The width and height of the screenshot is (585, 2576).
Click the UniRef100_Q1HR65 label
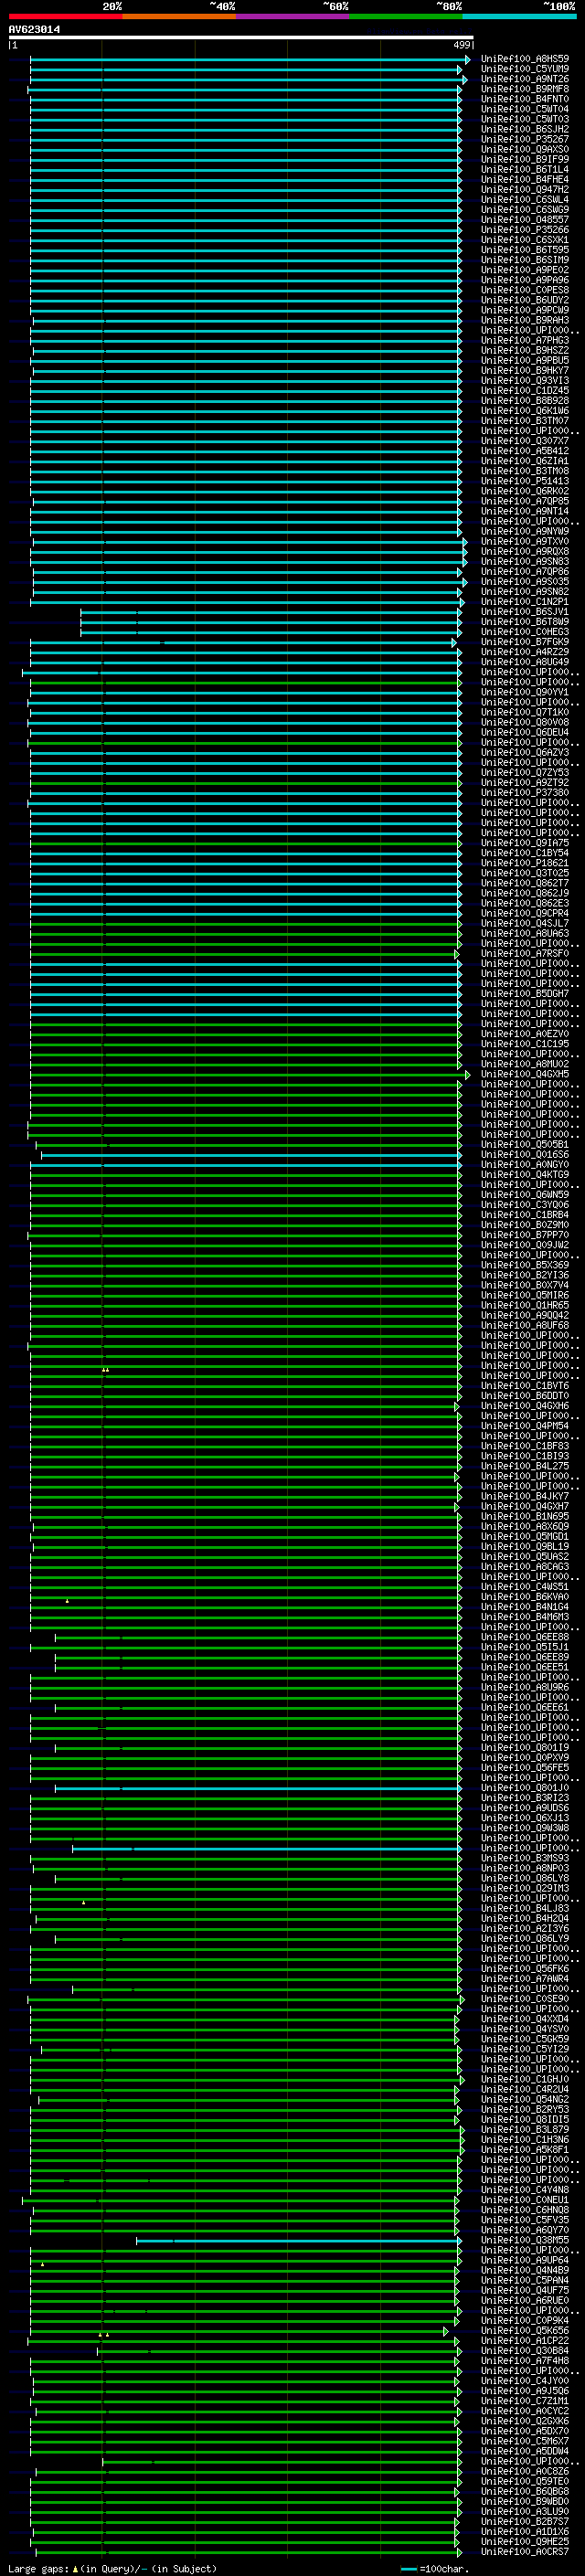tap(525, 1305)
